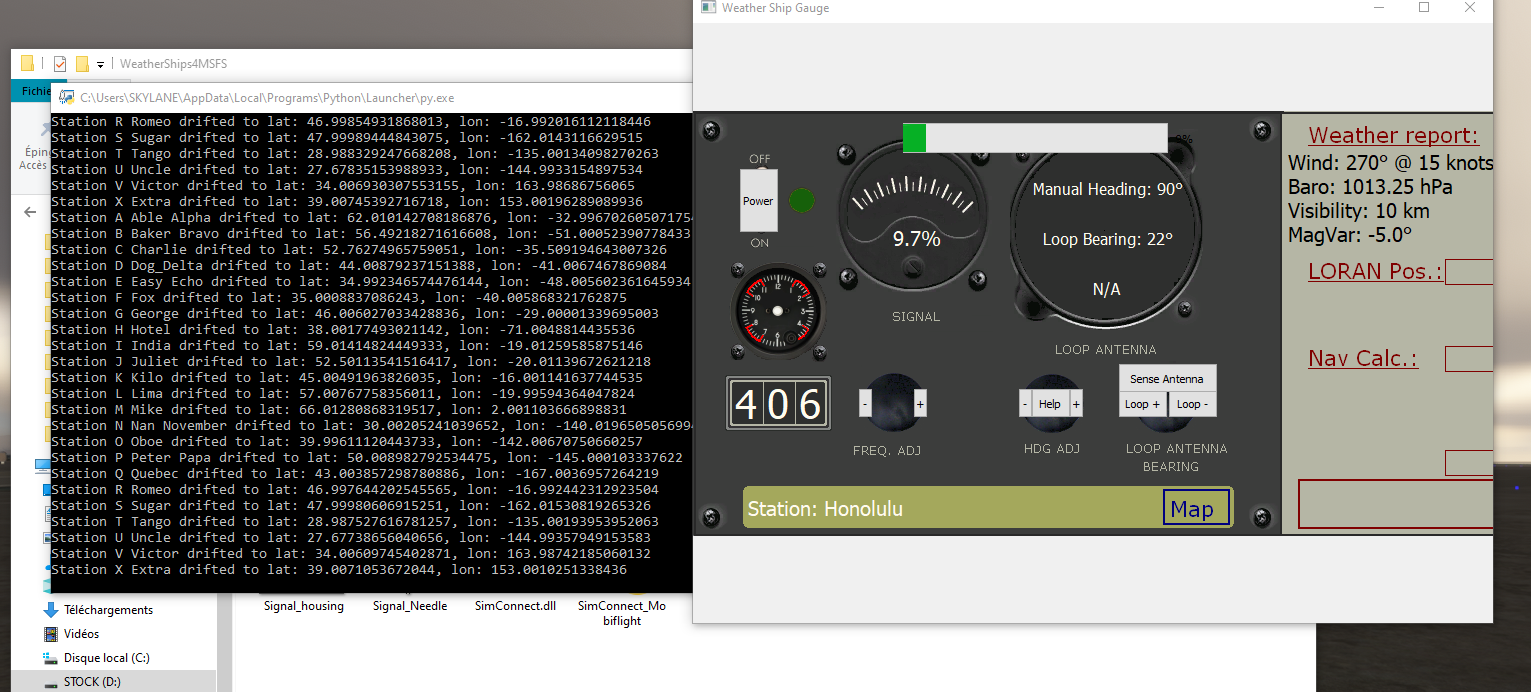Decrease frequency with the FREQ. ADJ minus button
The width and height of the screenshot is (1531, 692).
click(x=866, y=404)
